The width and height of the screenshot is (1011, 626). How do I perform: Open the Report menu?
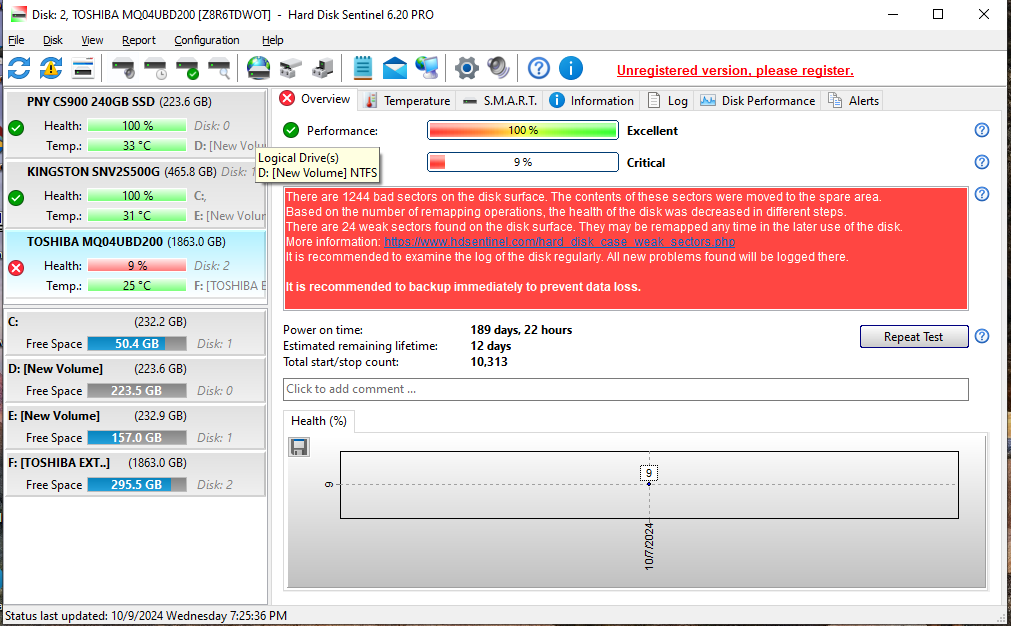click(139, 40)
